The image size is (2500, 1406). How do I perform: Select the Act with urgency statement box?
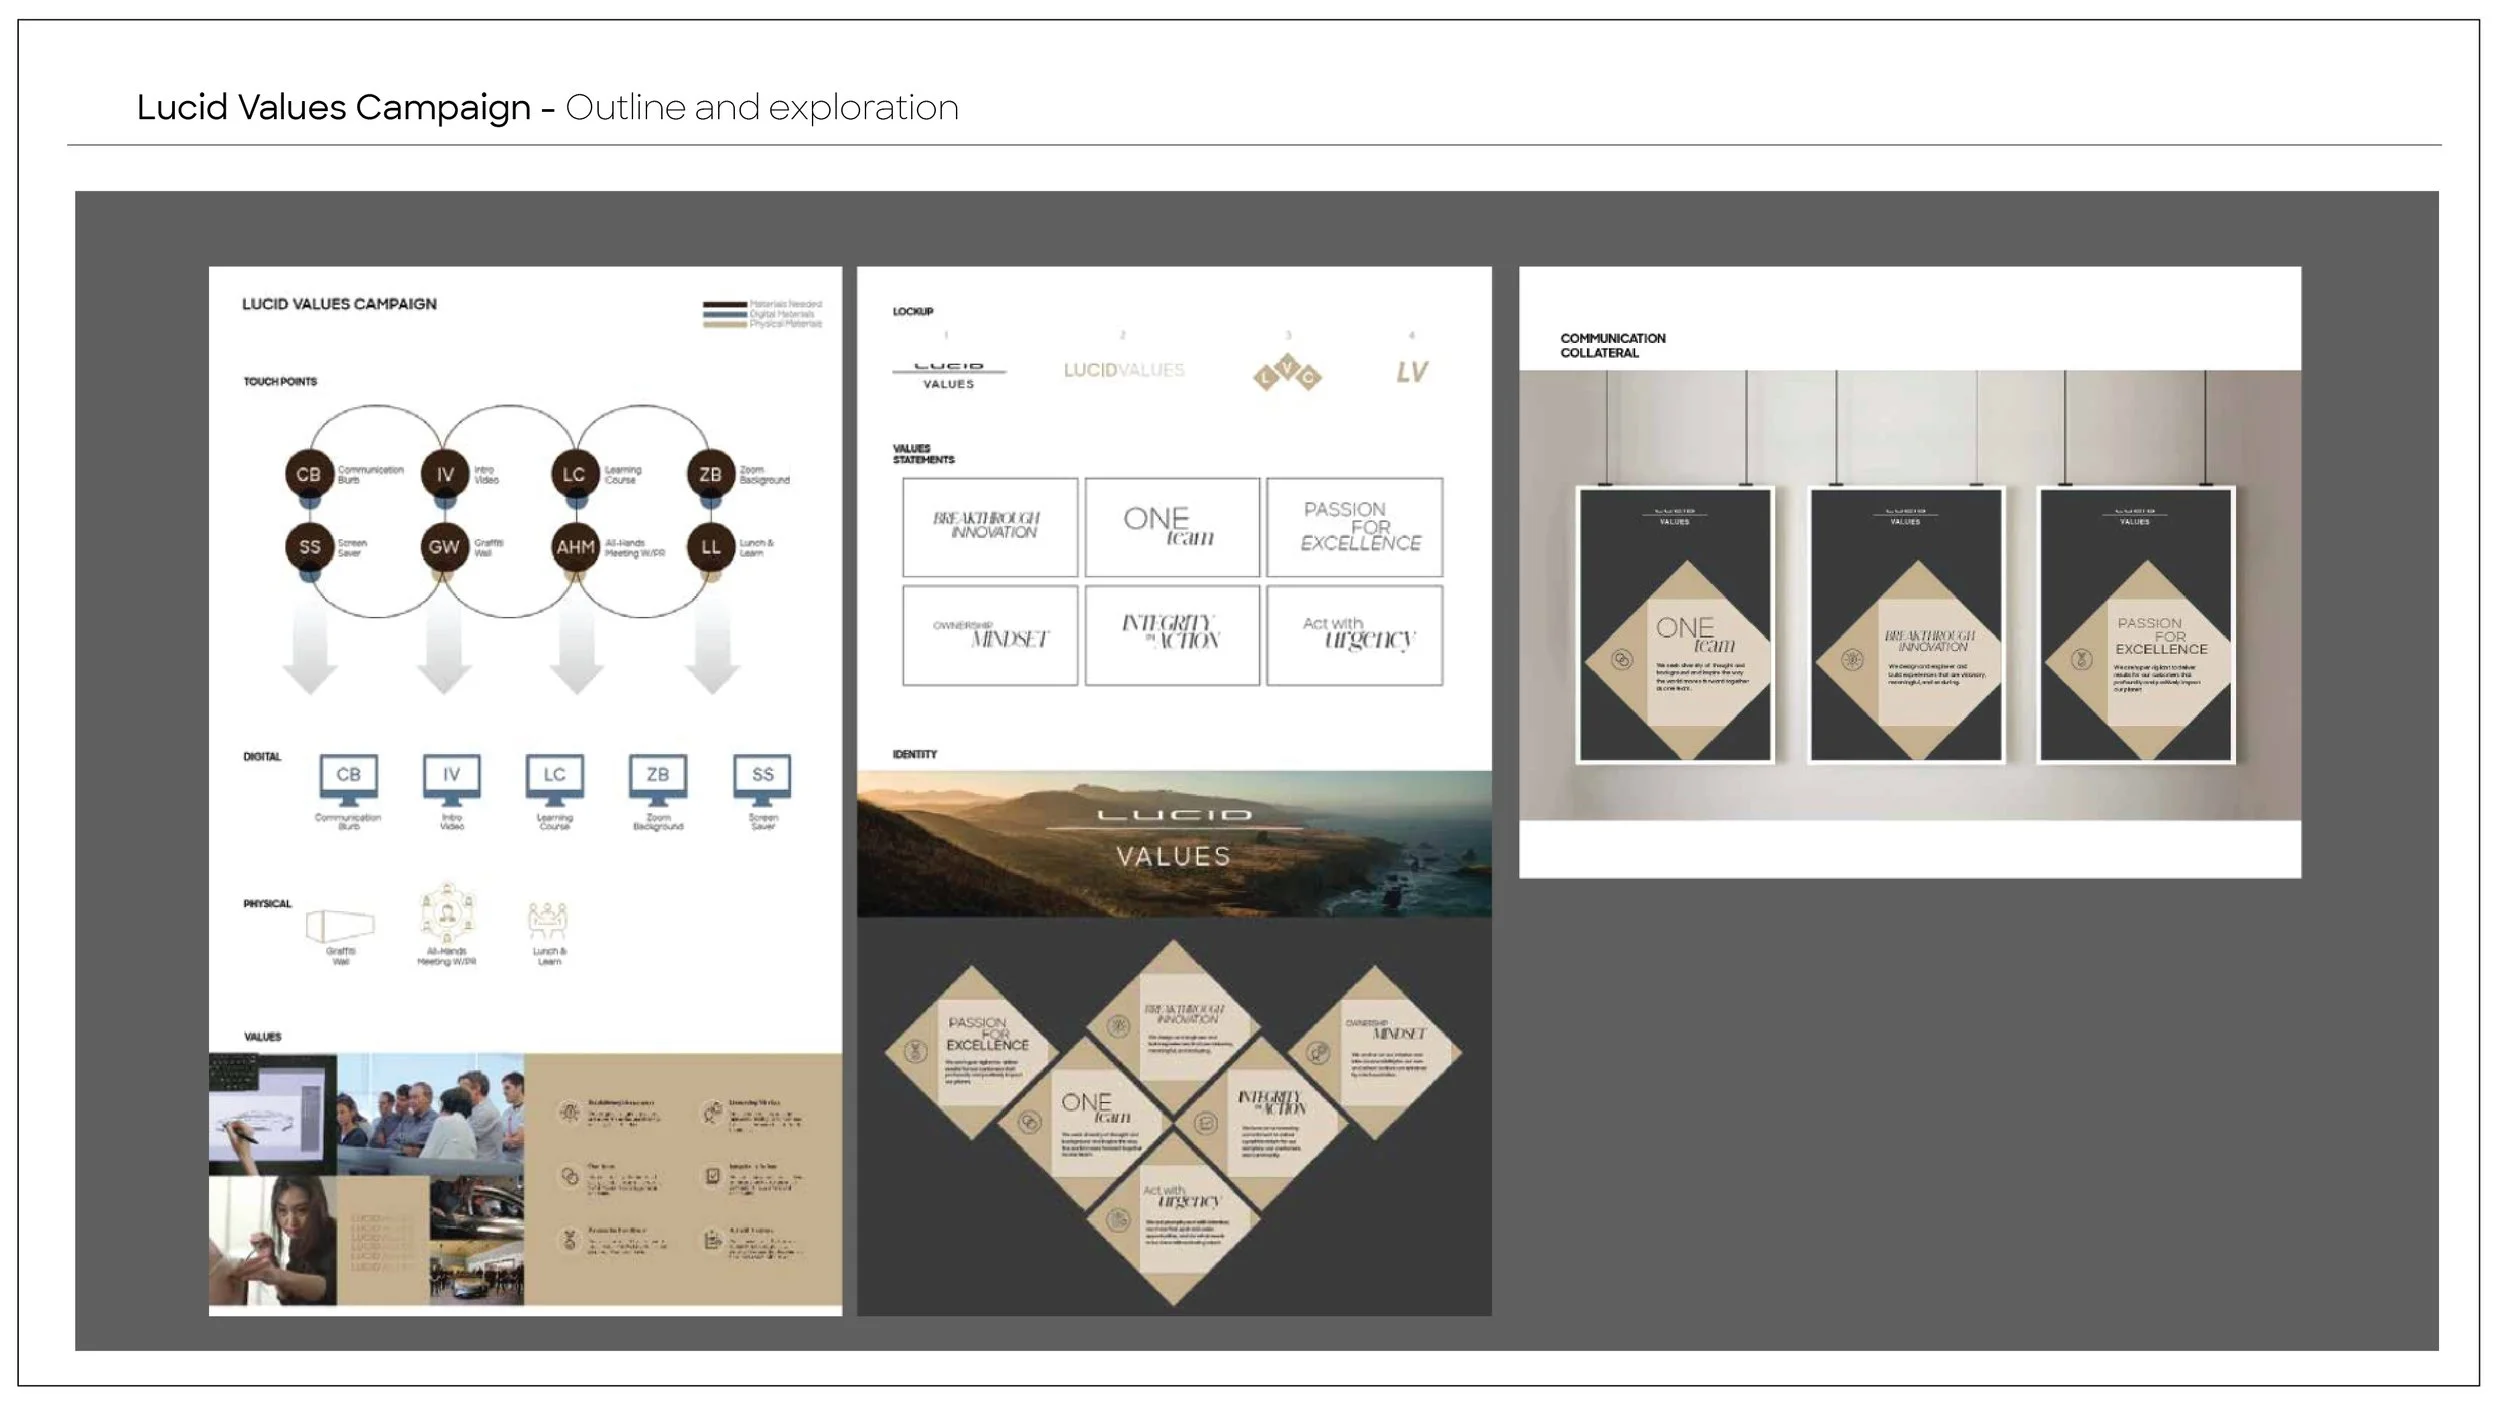pyautogui.click(x=1354, y=635)
